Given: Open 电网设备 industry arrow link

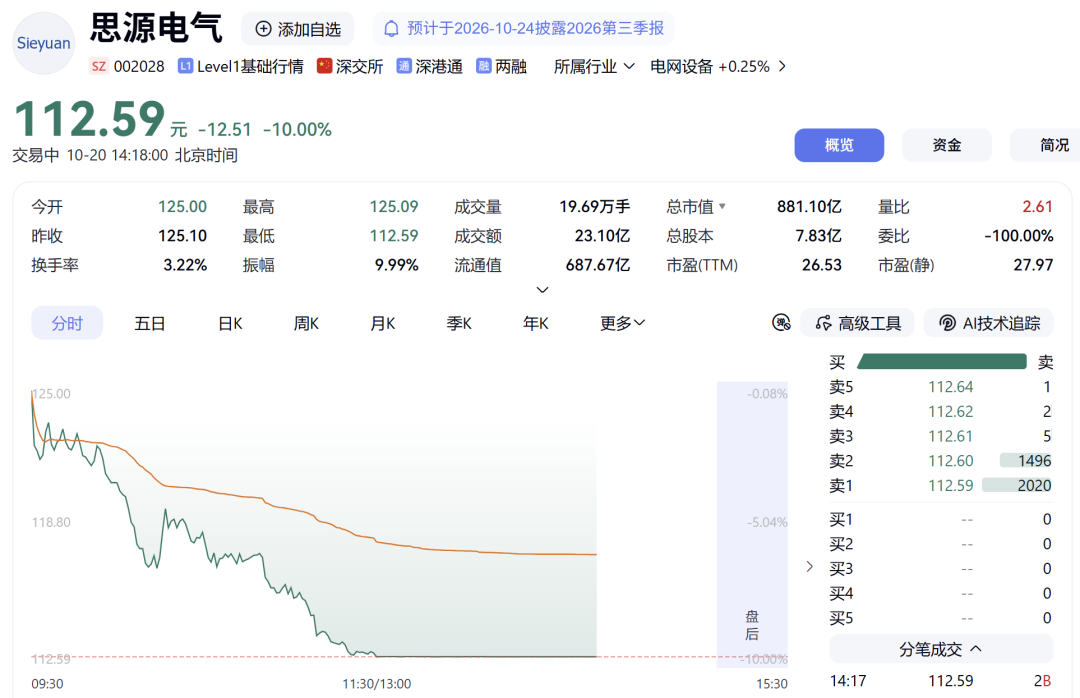Looking at the screenshot, I should pos(782,66).
